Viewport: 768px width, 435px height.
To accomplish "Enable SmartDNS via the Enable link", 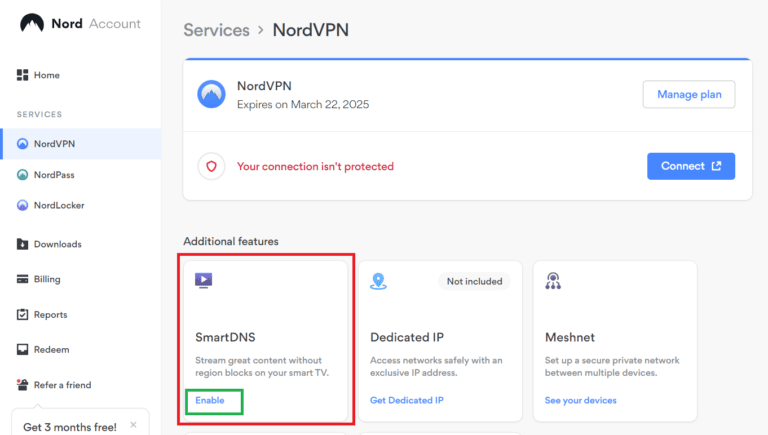I will click(210, 400).
